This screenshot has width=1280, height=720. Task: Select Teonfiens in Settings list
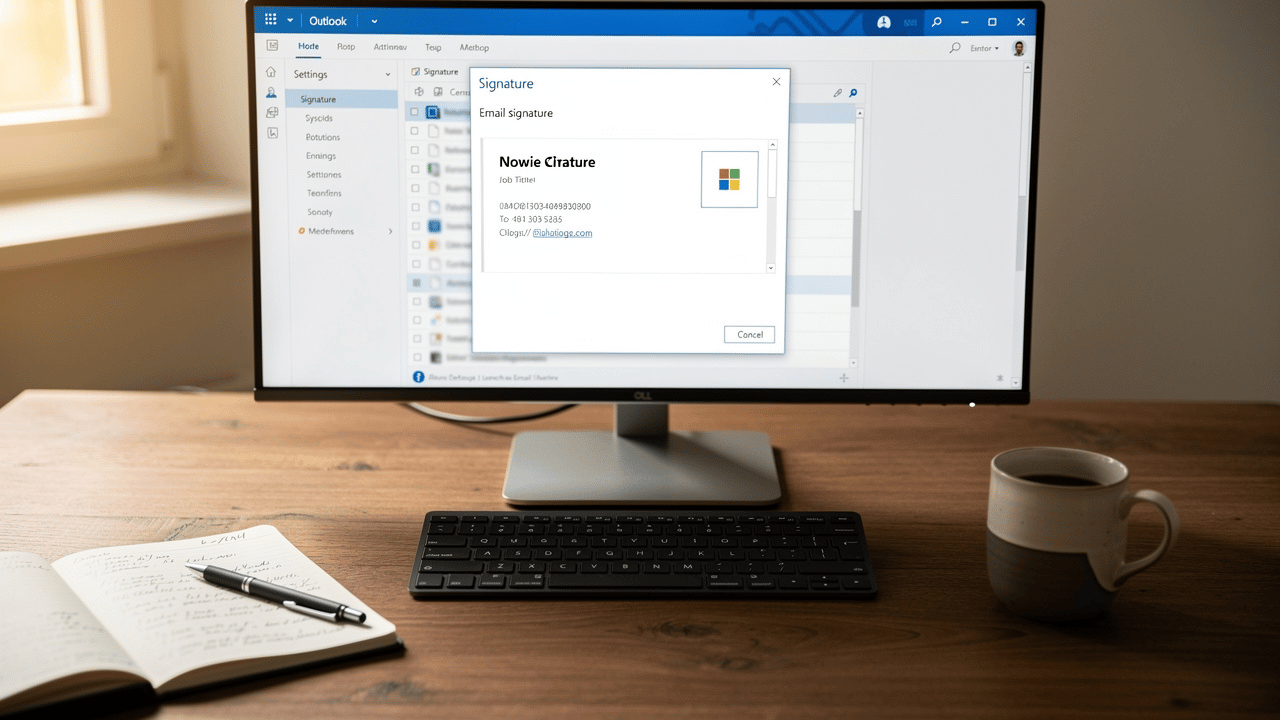tap(324, 193)
